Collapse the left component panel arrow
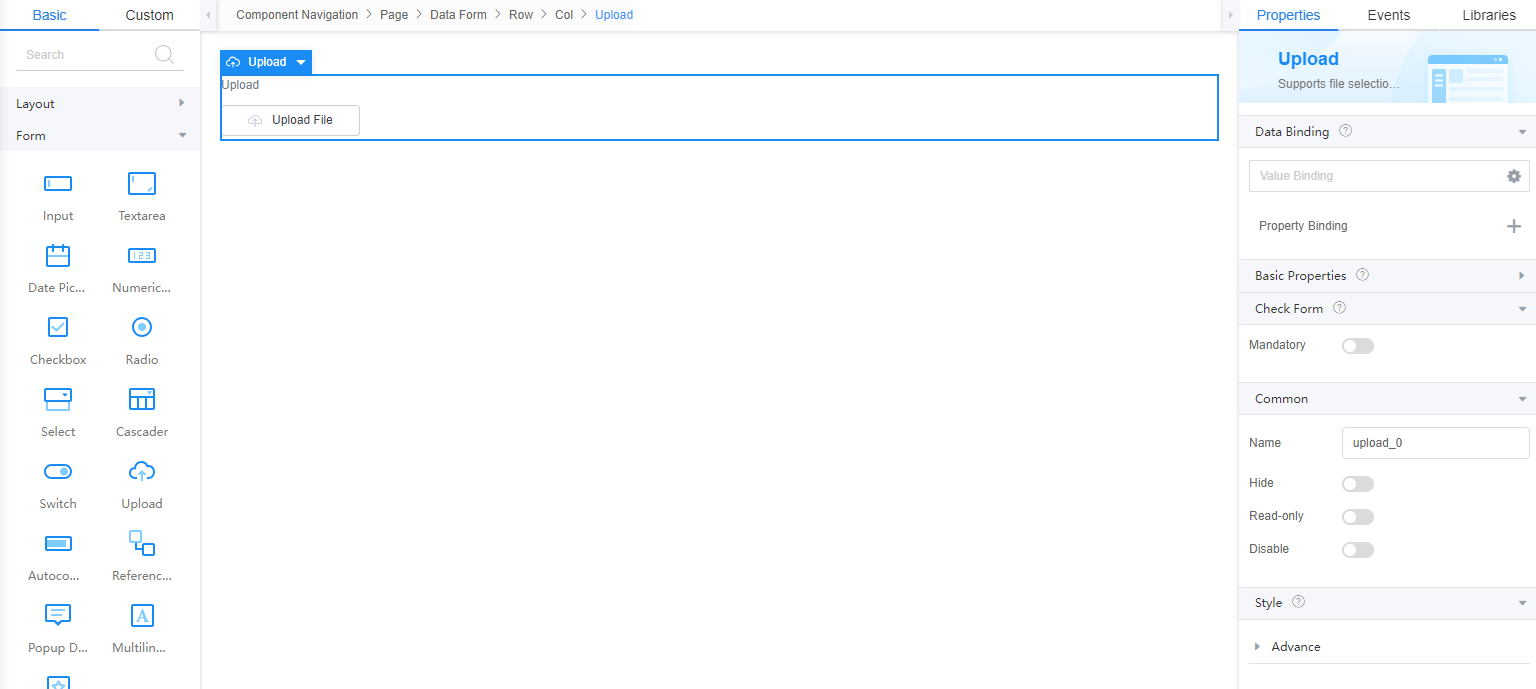This screenshot has height=689, width=1536. tap(208, 15)
